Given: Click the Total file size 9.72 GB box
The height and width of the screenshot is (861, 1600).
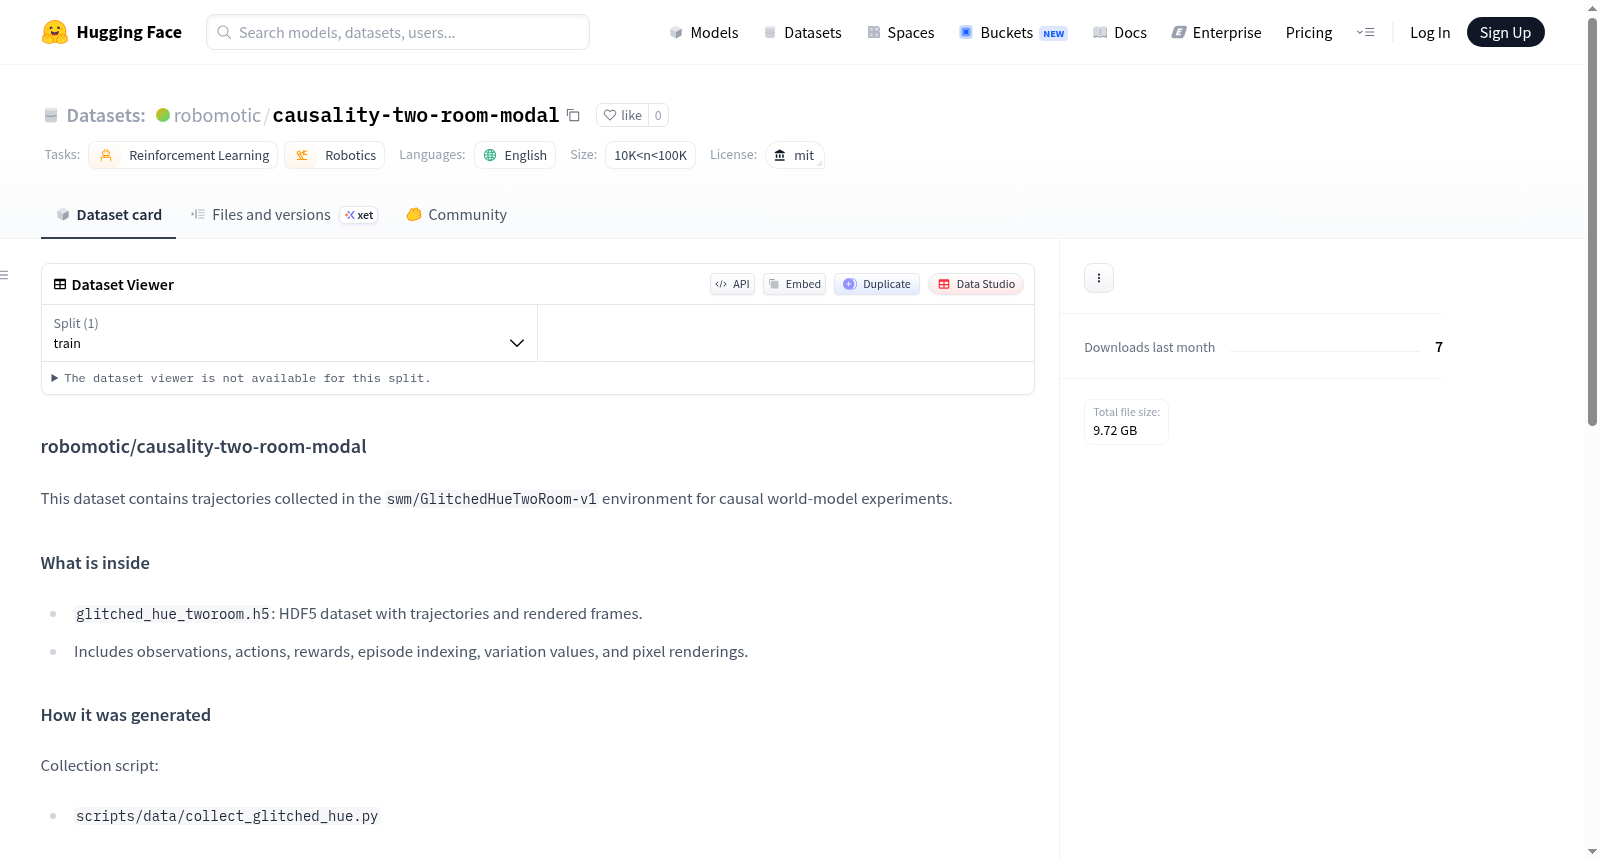Looking at the screenshot, I should pos(1126,421).
